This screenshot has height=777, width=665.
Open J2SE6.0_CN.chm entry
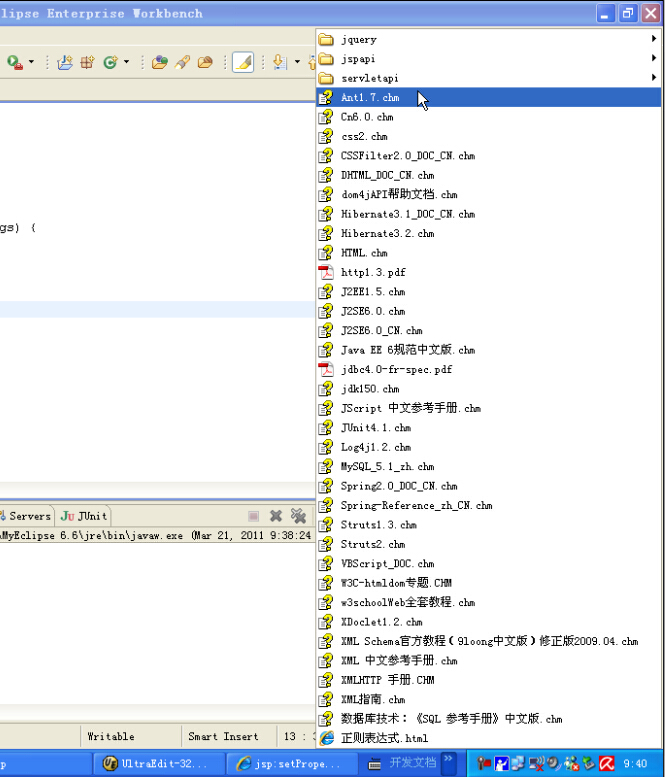click(489, 331)
